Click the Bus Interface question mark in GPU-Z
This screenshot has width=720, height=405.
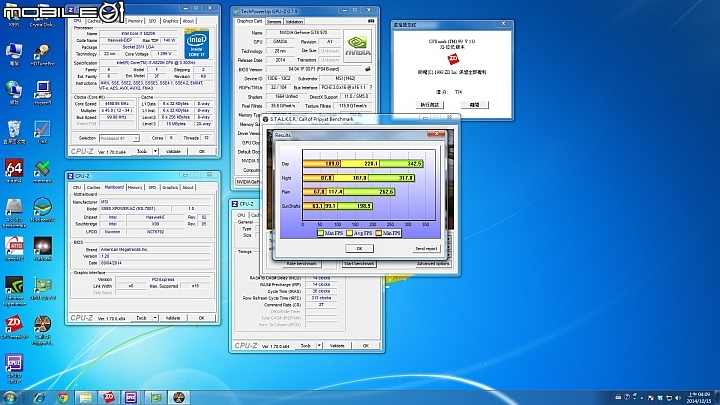pos(371,87)
